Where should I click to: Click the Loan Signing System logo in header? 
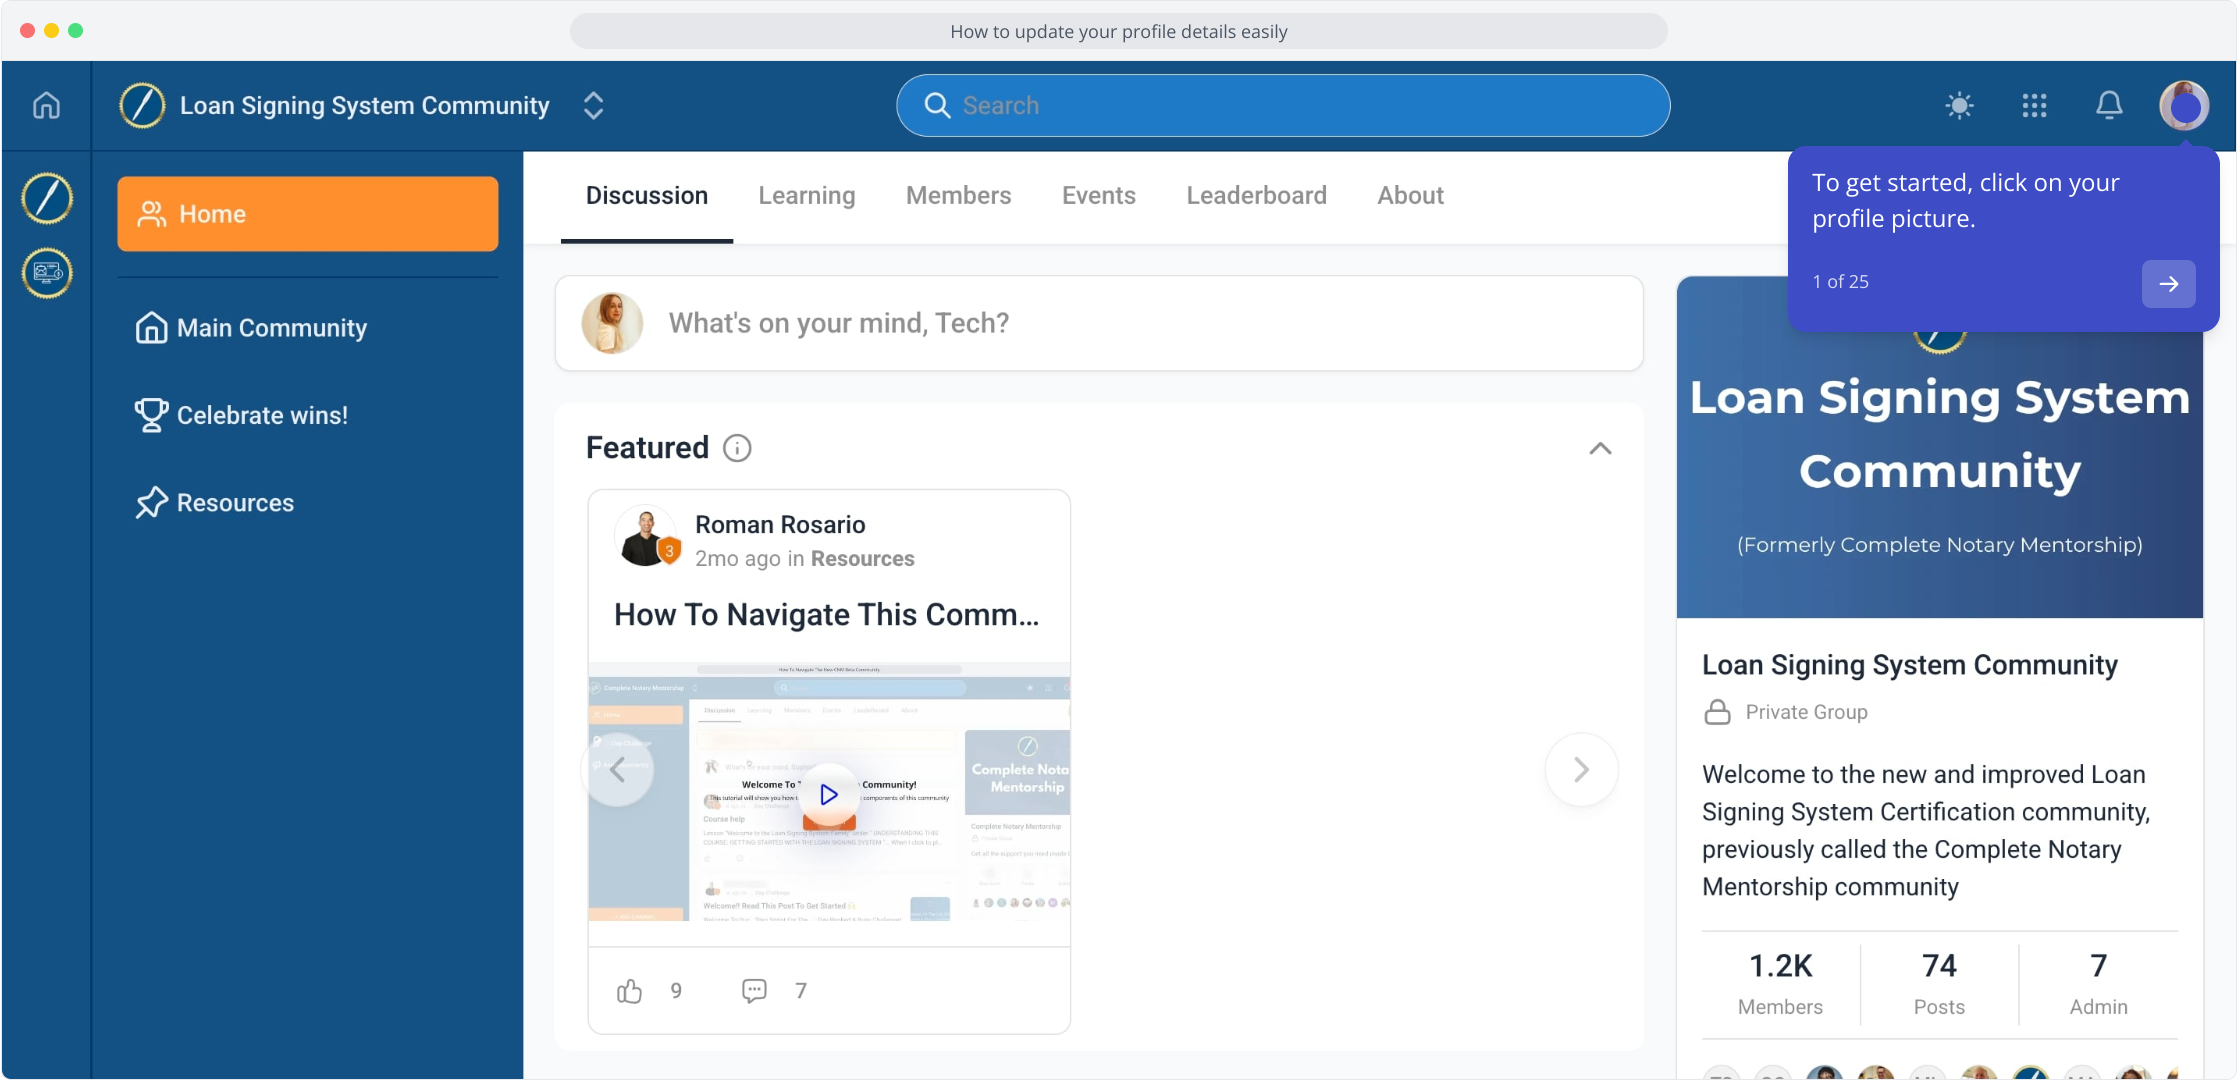tap(142, 105)
